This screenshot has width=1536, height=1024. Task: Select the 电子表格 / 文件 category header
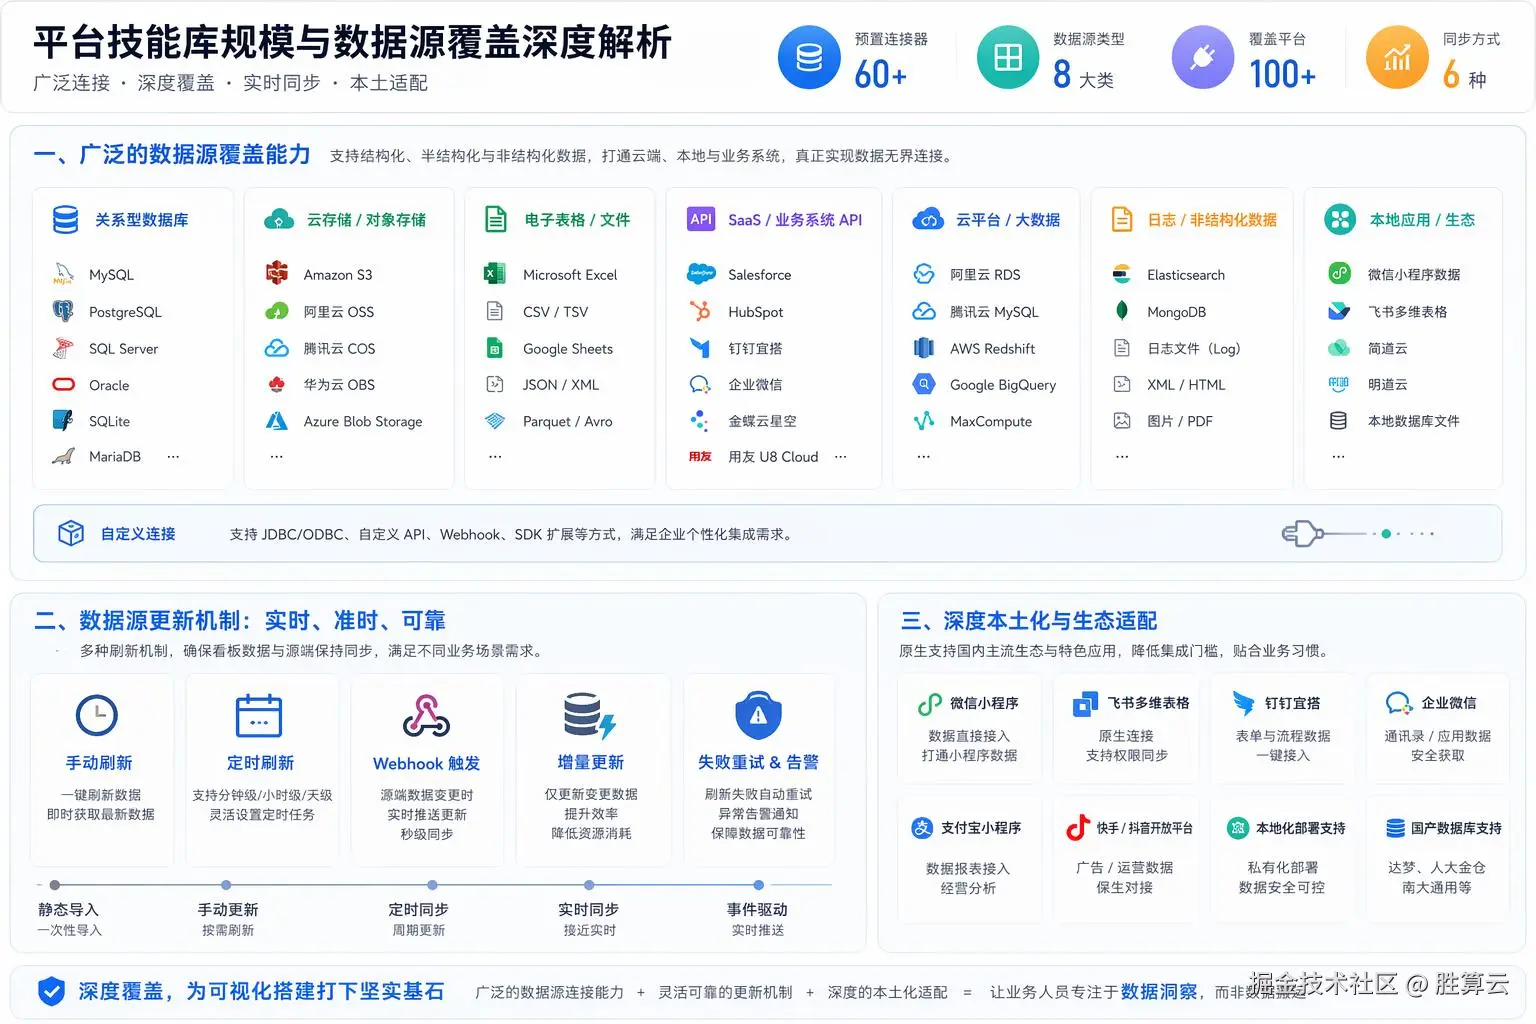point(577,220)
